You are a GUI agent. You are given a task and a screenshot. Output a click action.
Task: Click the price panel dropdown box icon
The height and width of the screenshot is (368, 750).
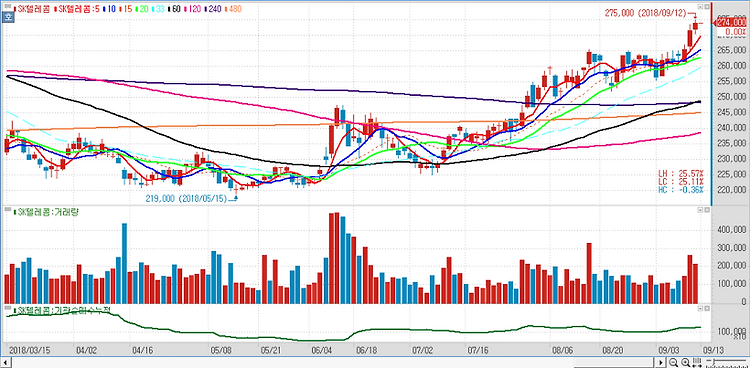click(x=700, y=7)
